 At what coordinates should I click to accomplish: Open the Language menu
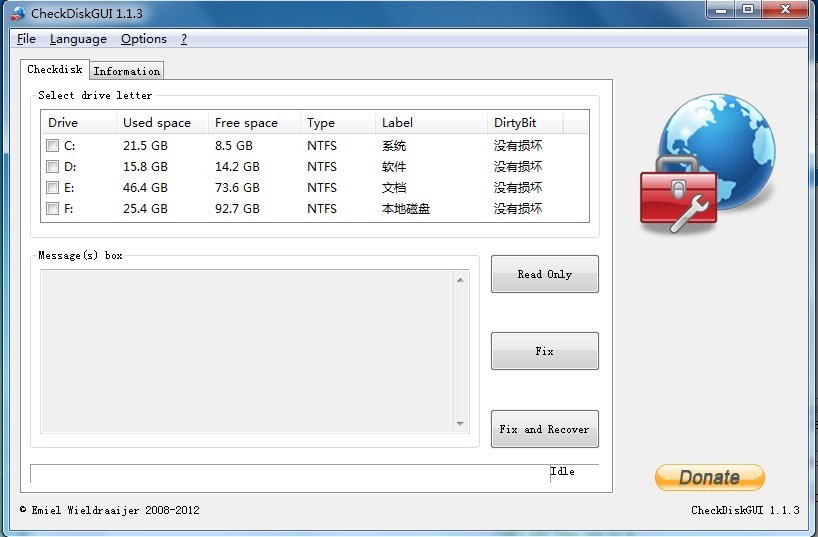(78, 39)
